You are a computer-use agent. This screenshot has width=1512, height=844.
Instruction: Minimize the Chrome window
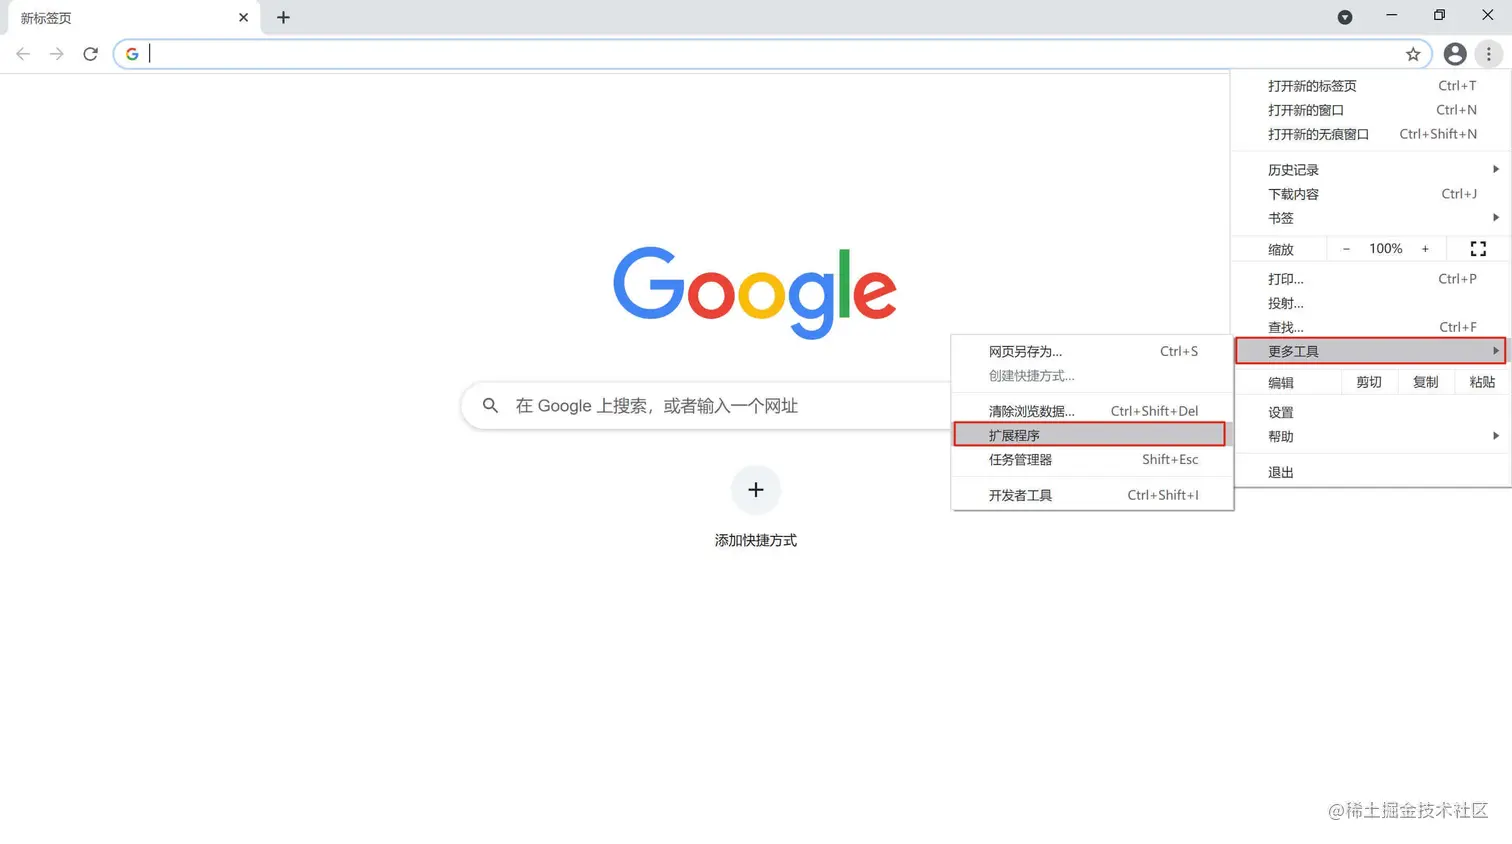[x=1391, y=16]
